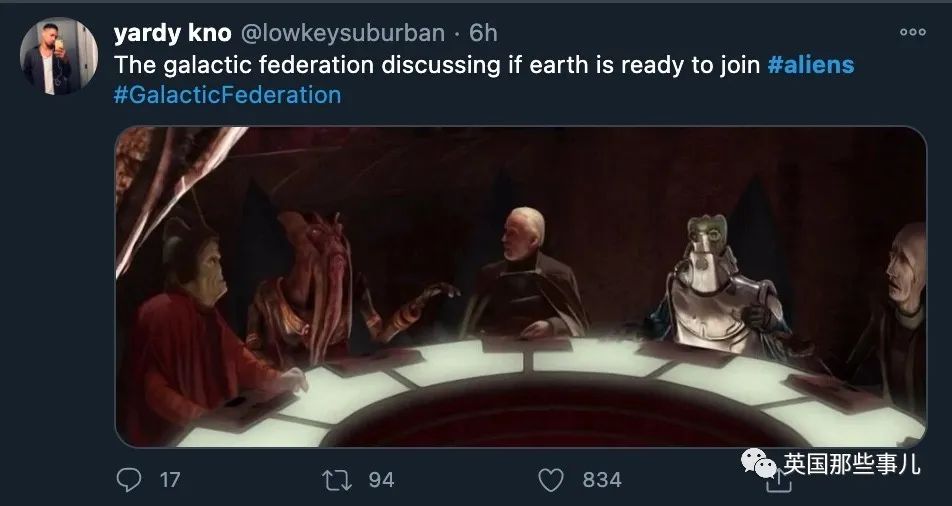Click the white-haired man in the image center
Screen dimensions: 952x506
[x=523, y=273]
